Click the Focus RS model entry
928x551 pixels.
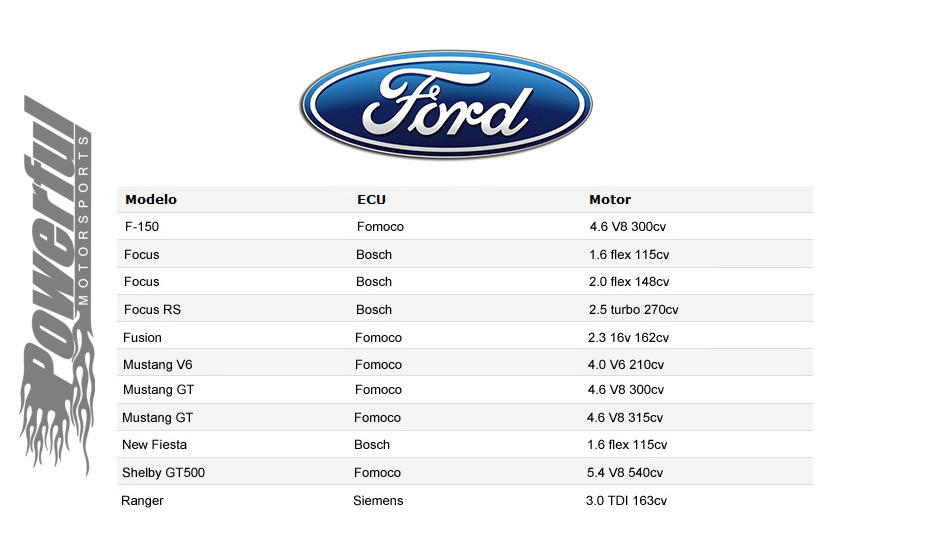click(152, 310)
